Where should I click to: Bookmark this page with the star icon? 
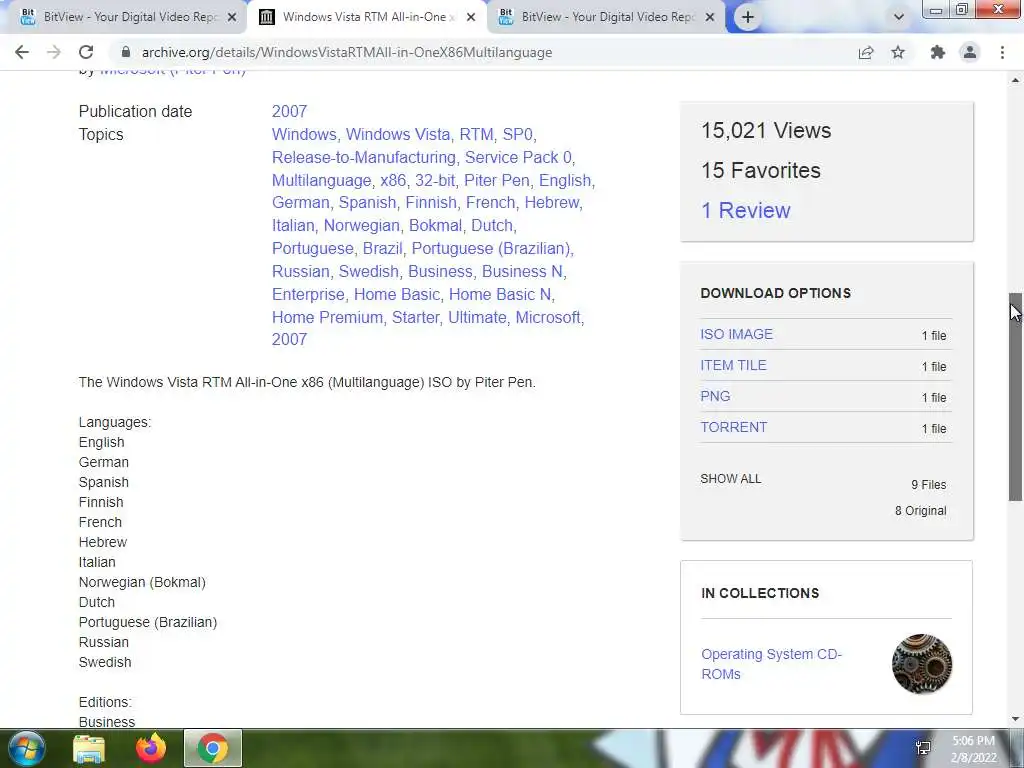coord(898,52)
